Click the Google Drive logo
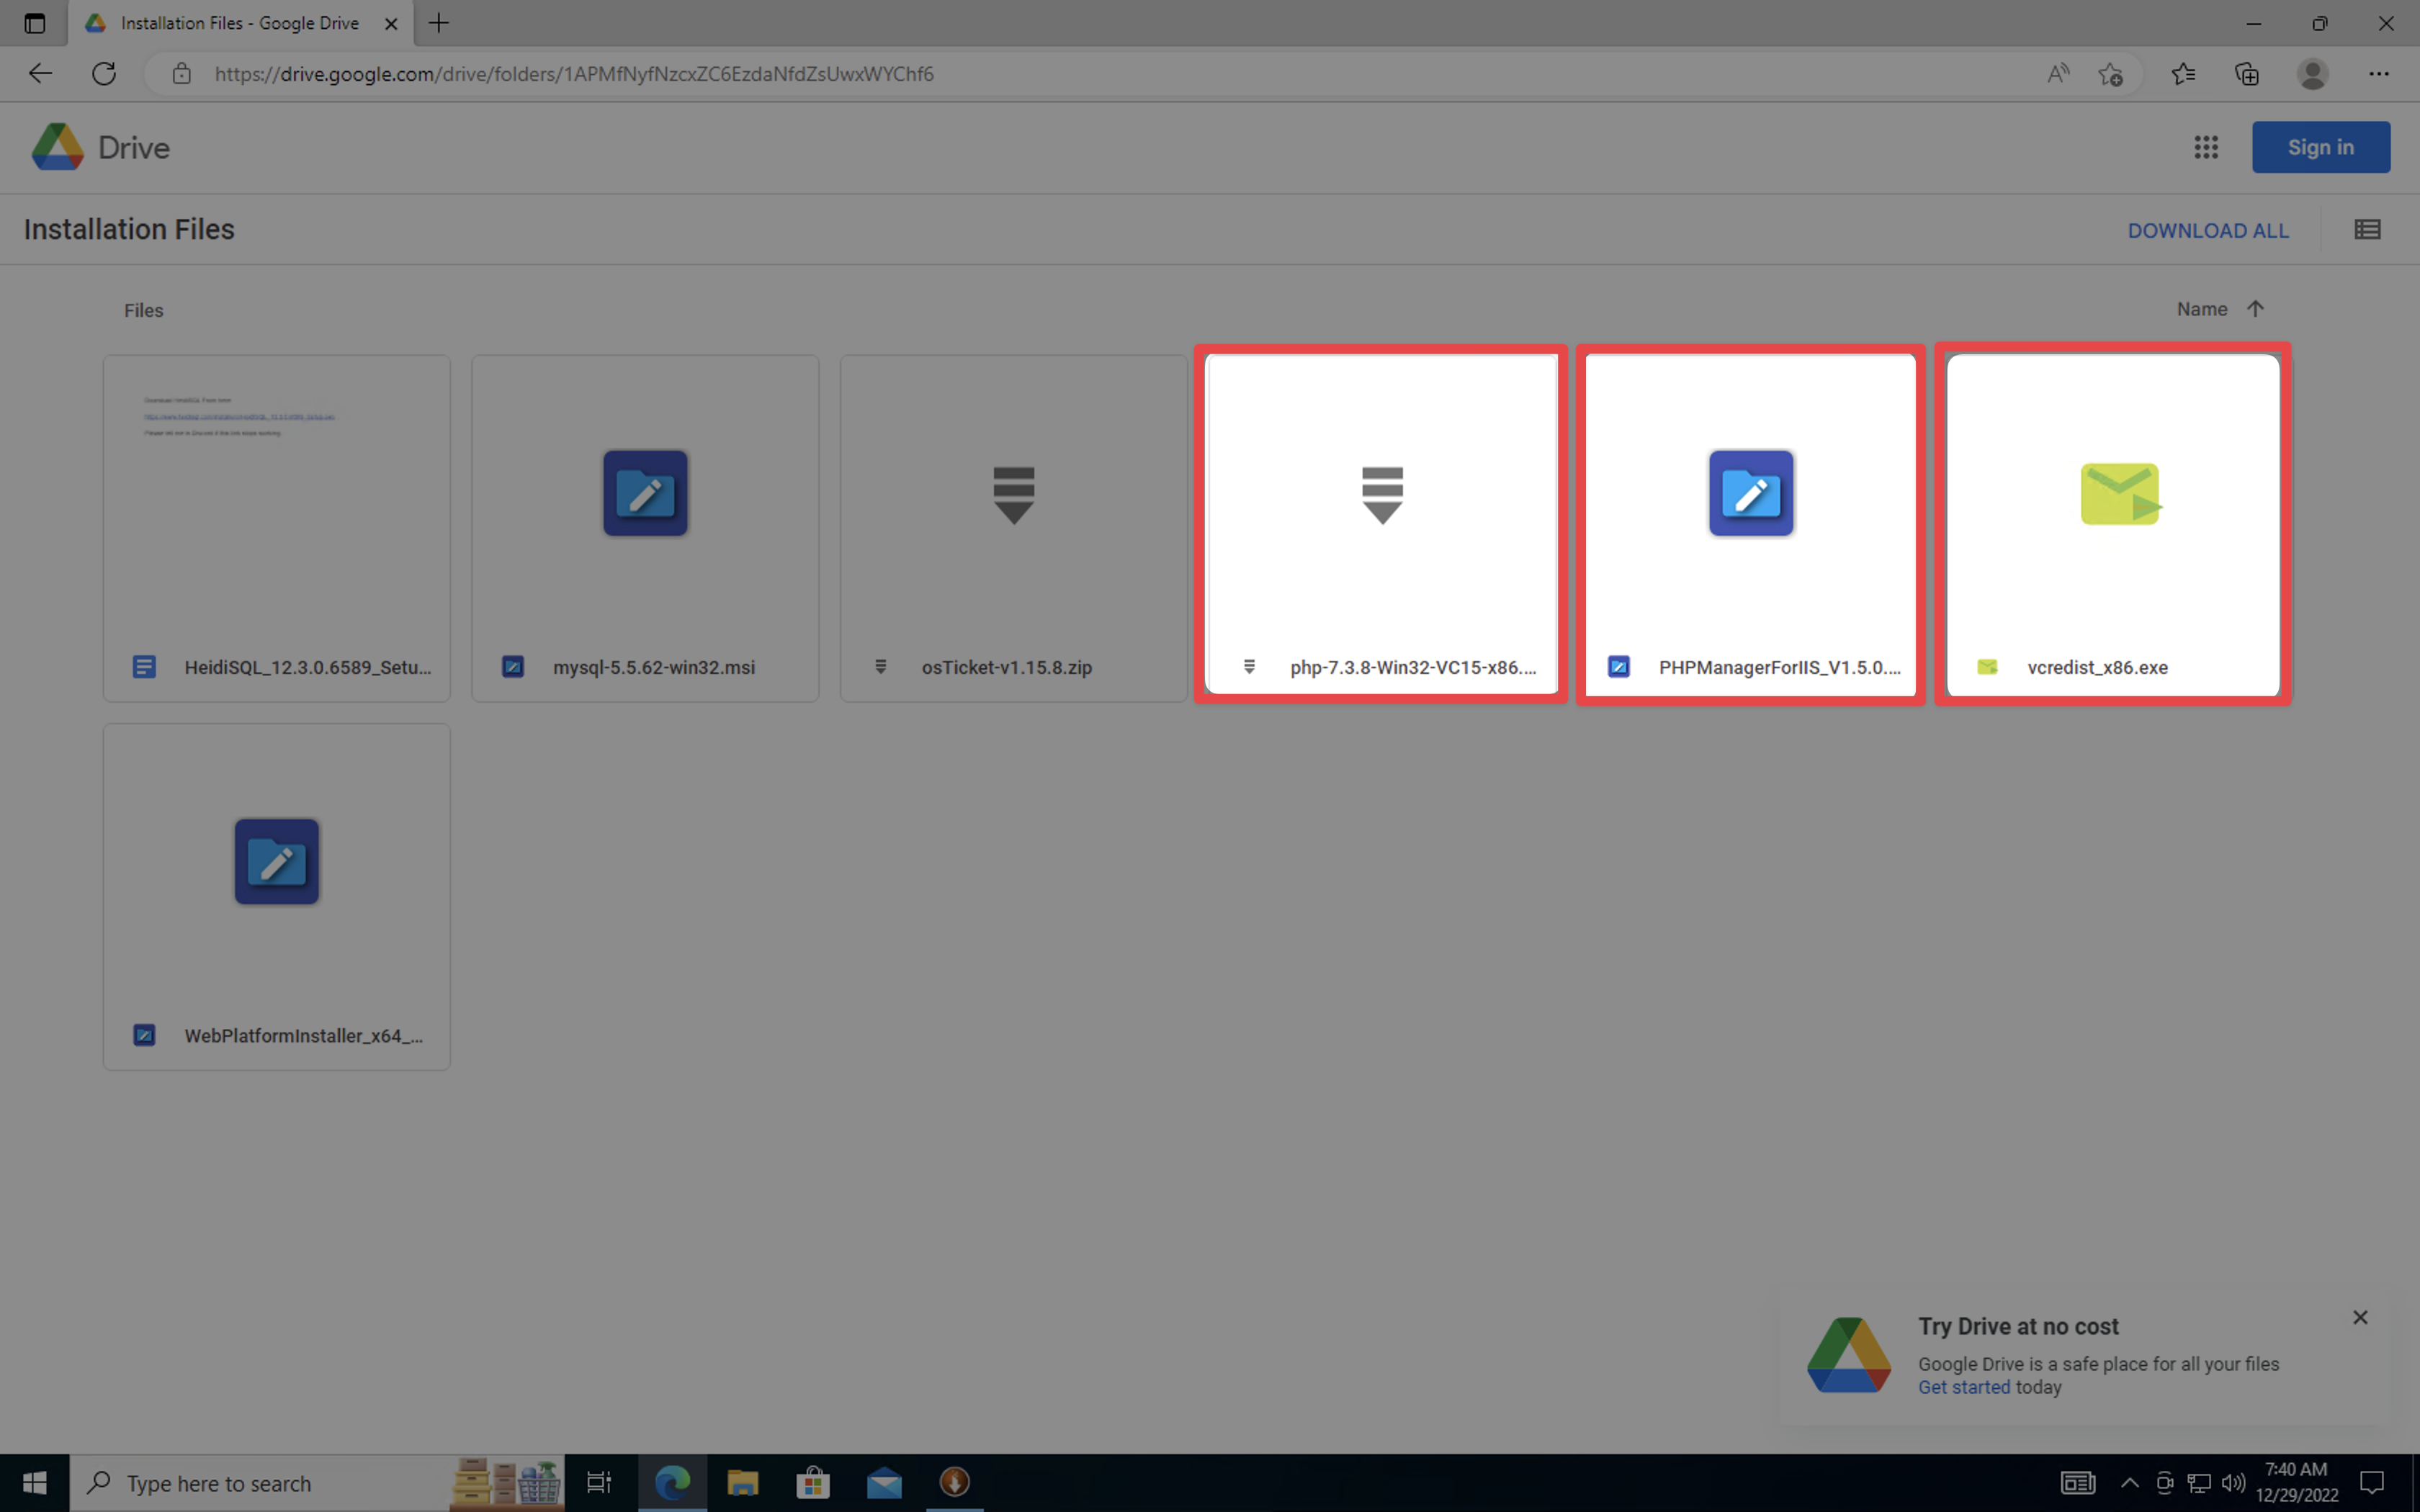 click(x=58, y=148)
